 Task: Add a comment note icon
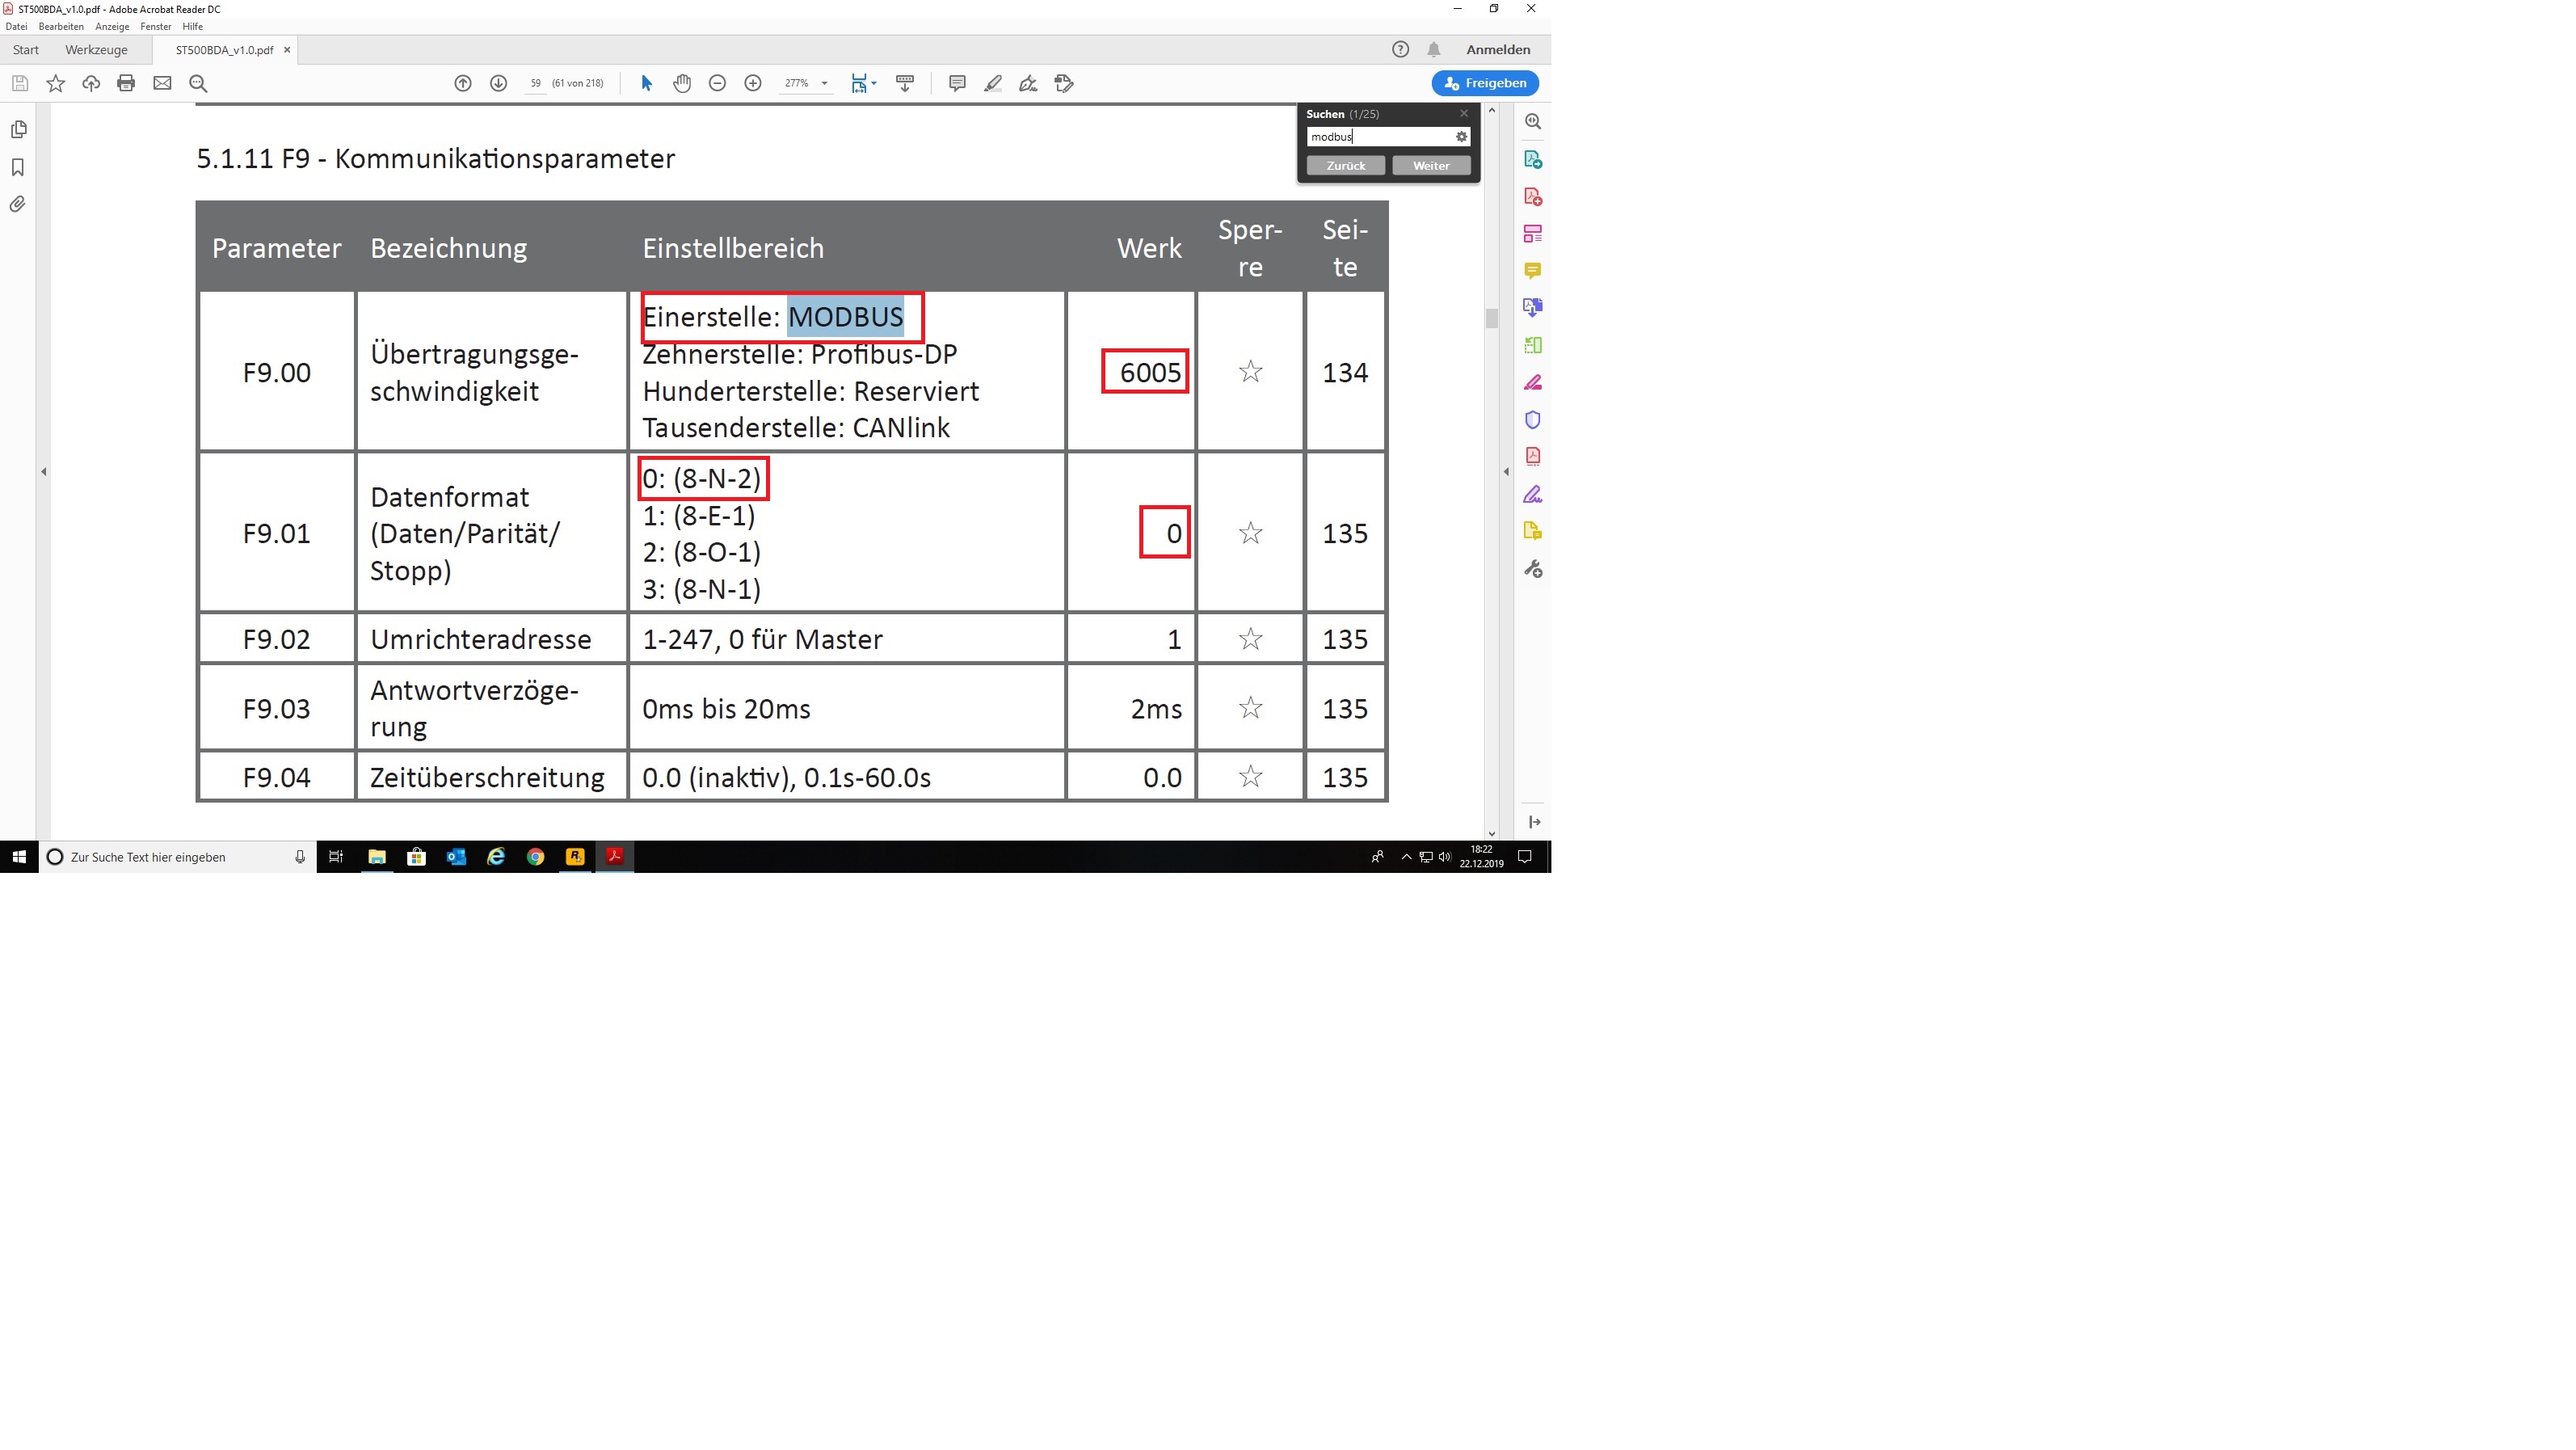click(957, 83)
